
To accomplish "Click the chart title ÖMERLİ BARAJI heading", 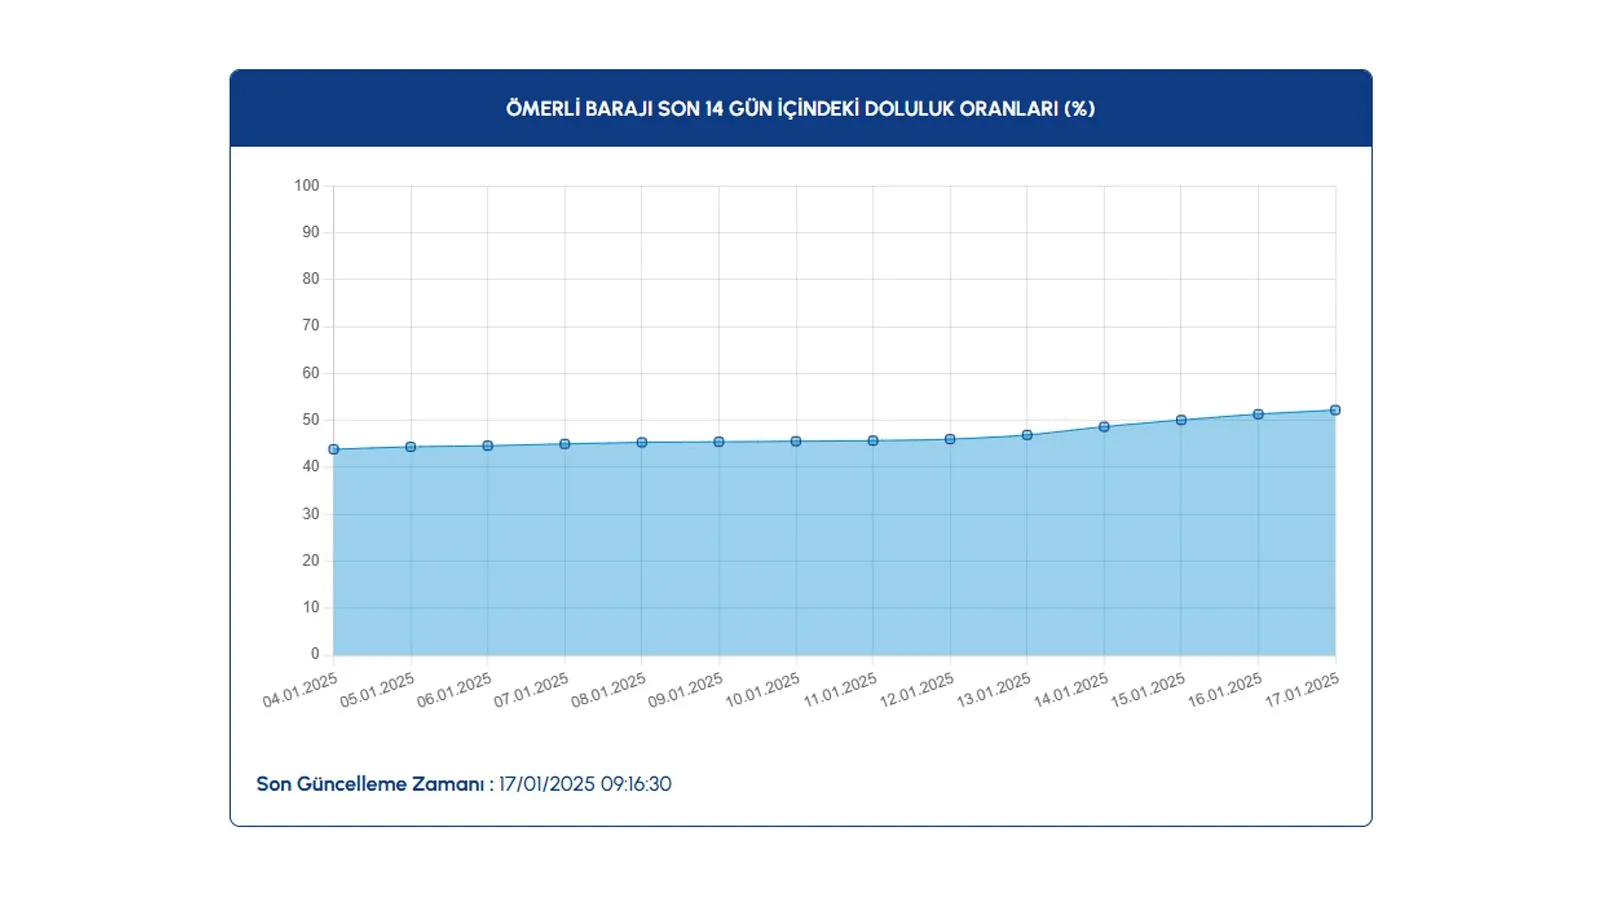I will pos(800,109).
